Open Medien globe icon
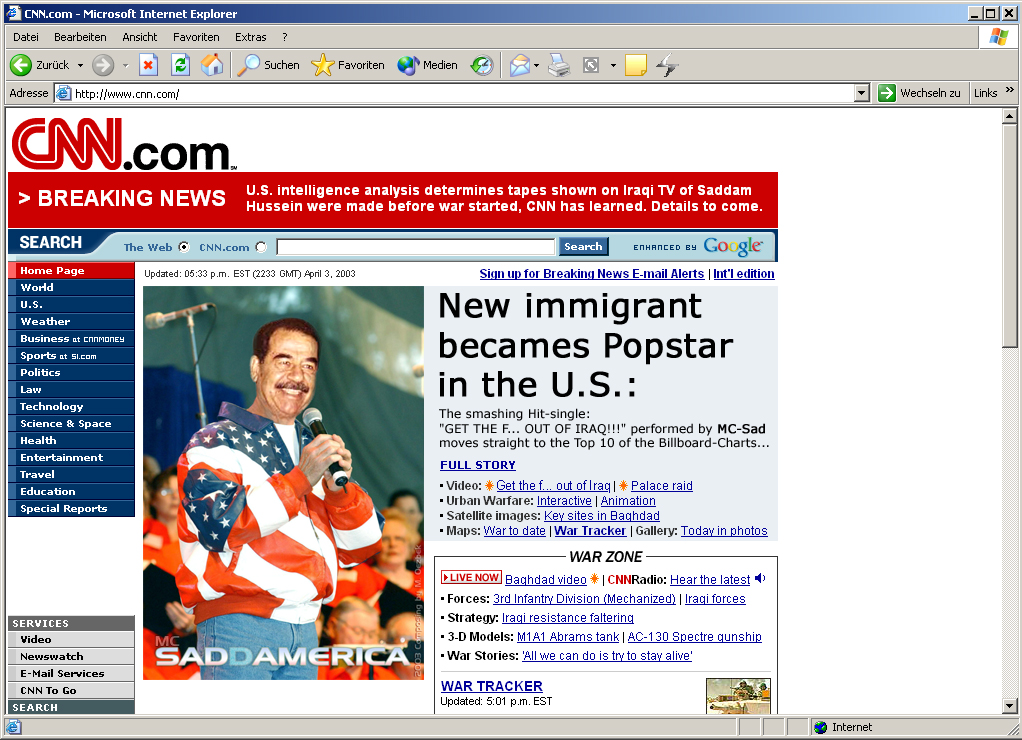This screenshot has height=740, width=1022. (408, 65)
